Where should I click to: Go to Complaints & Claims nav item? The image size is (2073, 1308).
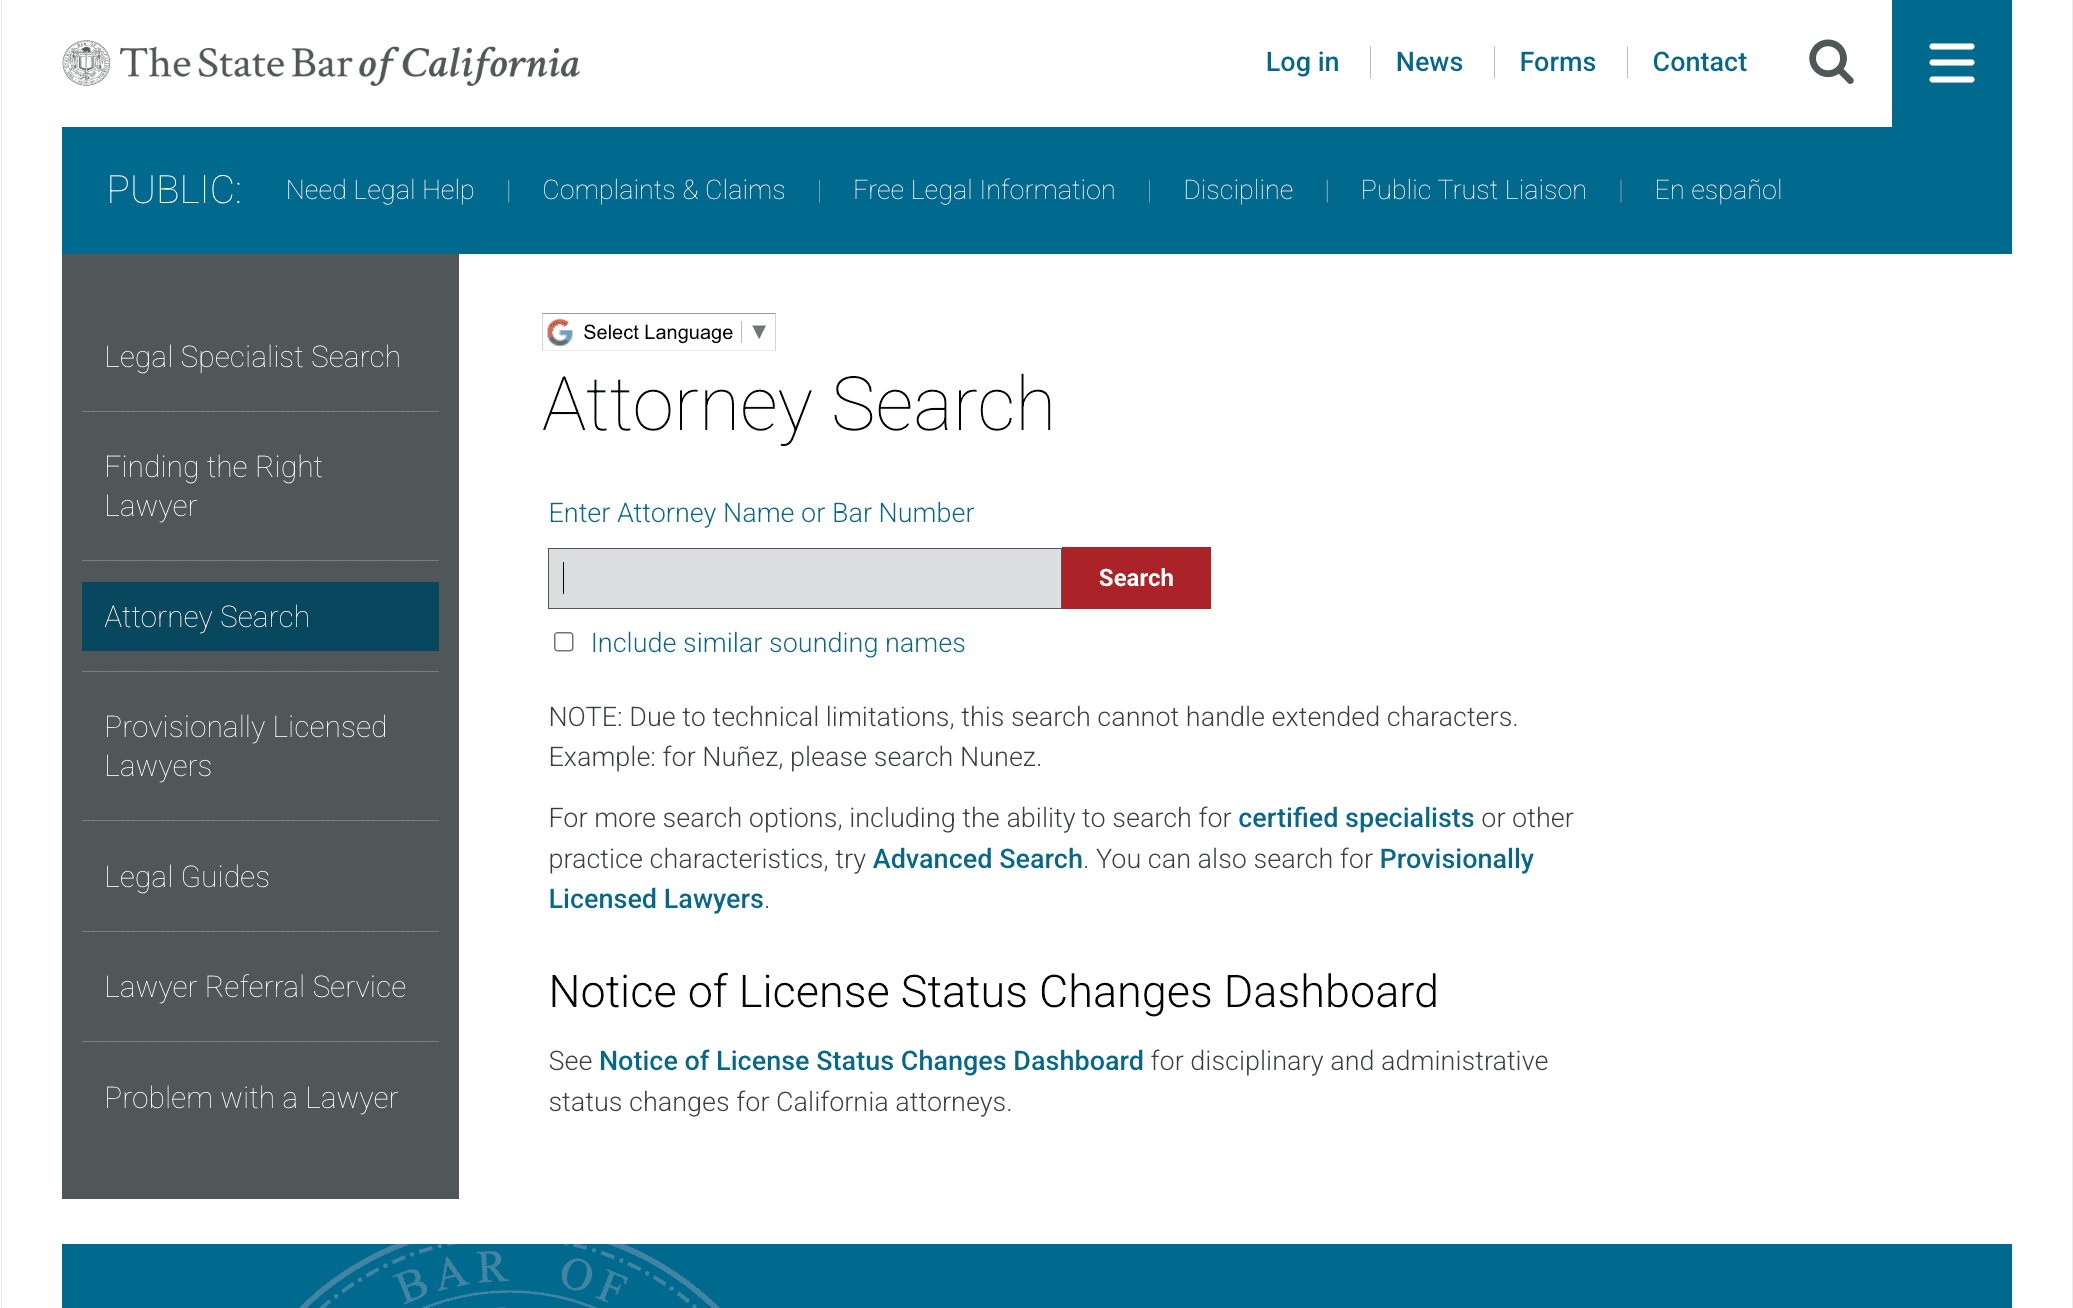(663, 190)
